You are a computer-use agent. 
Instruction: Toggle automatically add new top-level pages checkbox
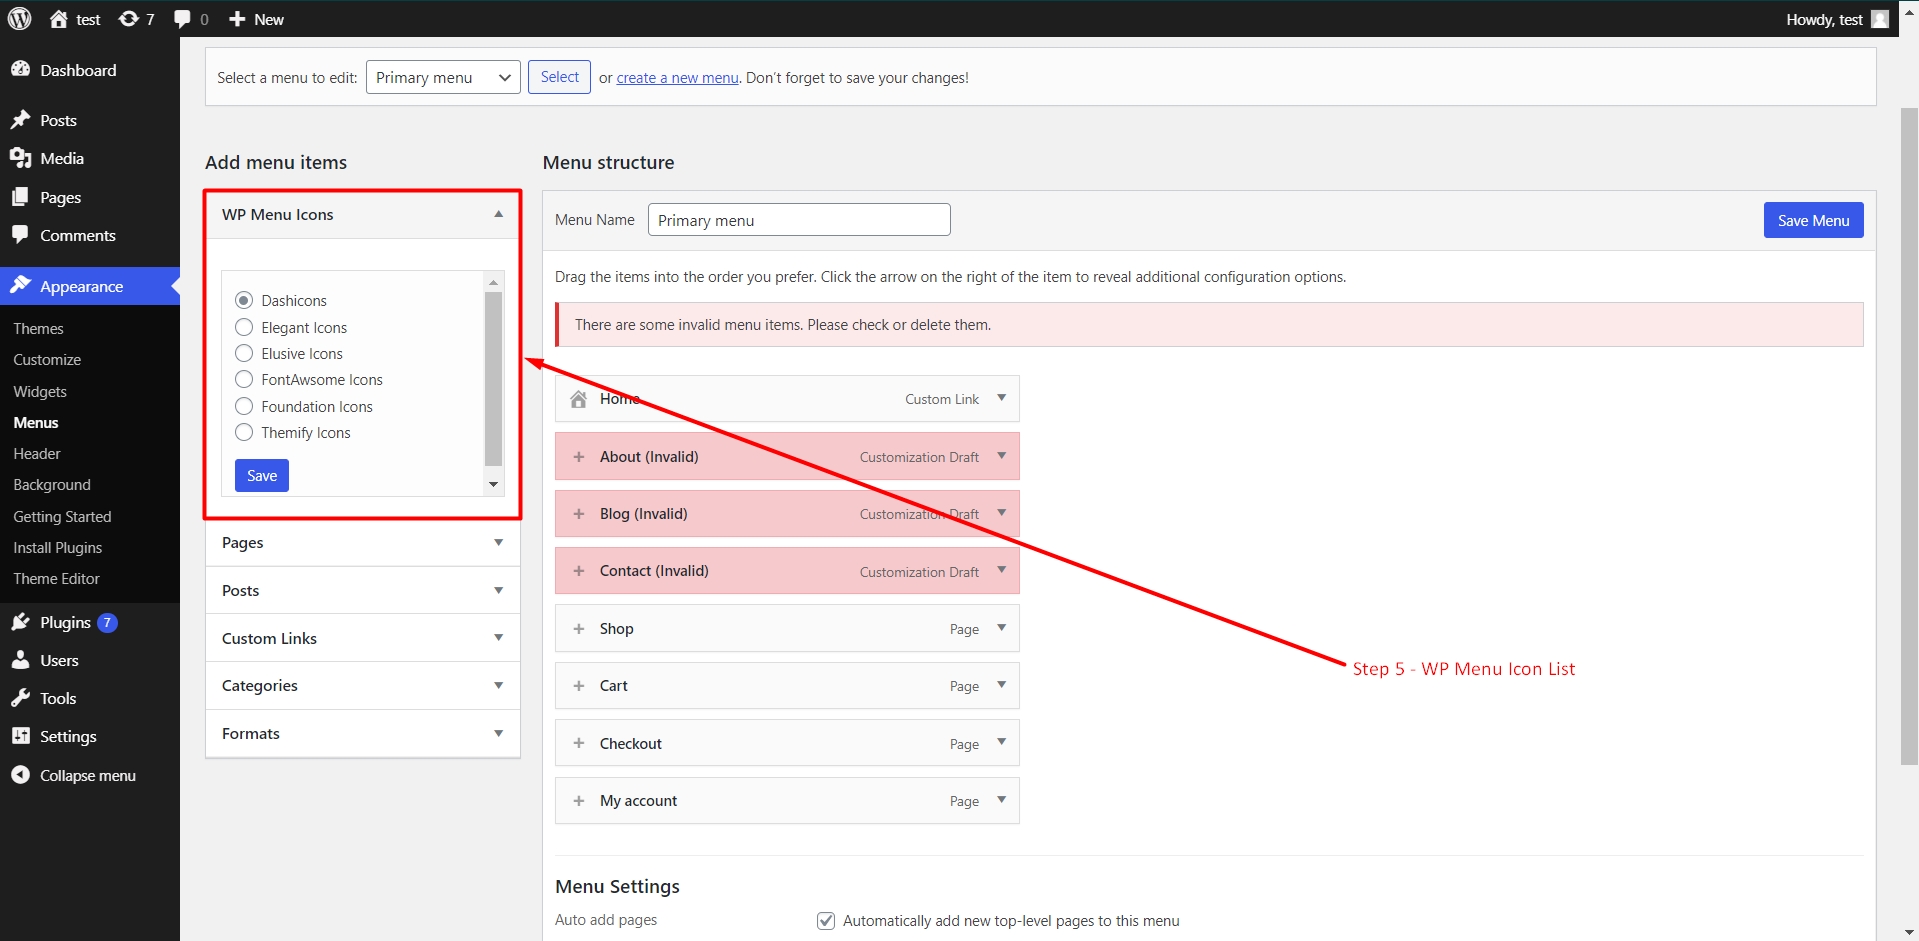tap(826, 921)
